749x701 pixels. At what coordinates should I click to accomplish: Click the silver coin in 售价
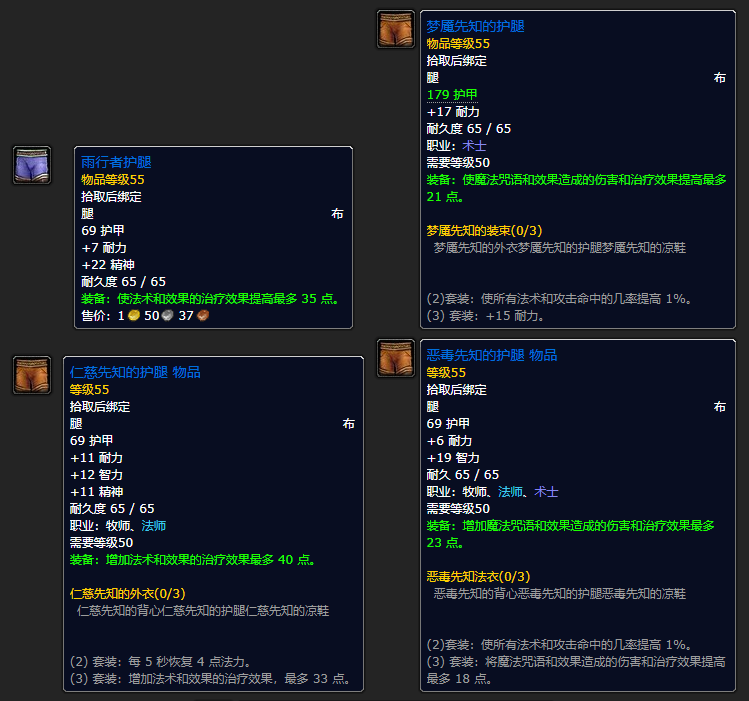(x=168, y=316)
